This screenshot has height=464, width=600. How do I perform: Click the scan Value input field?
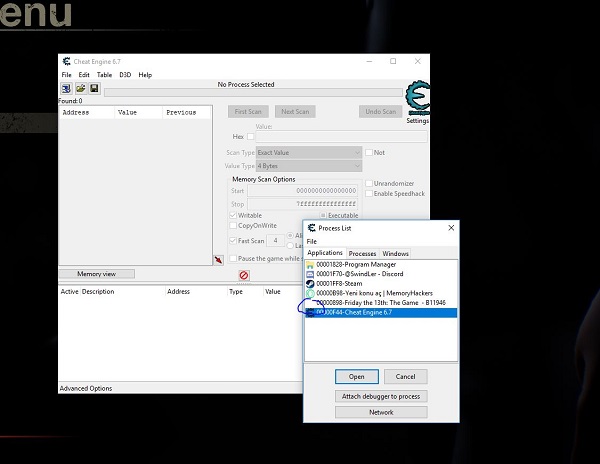(x=341, y=137)
